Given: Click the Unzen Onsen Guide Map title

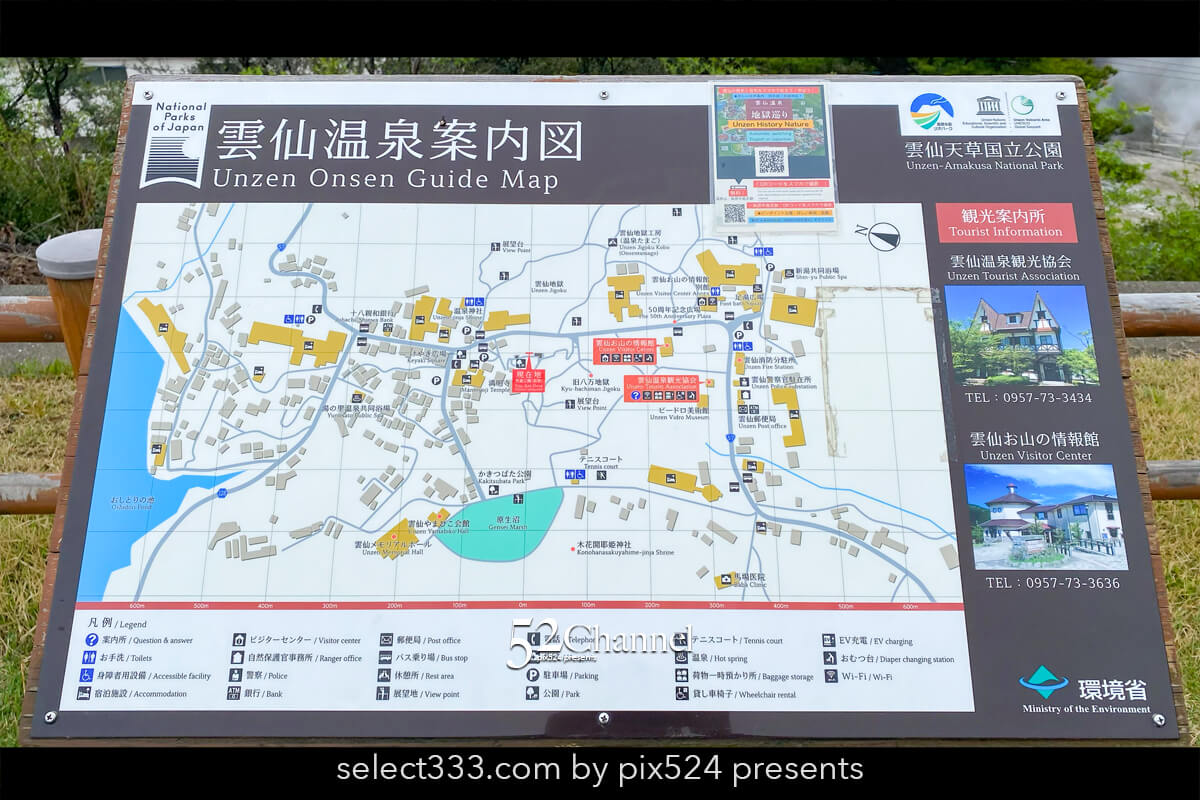Looking at the screenshot, I should (385, 180).
